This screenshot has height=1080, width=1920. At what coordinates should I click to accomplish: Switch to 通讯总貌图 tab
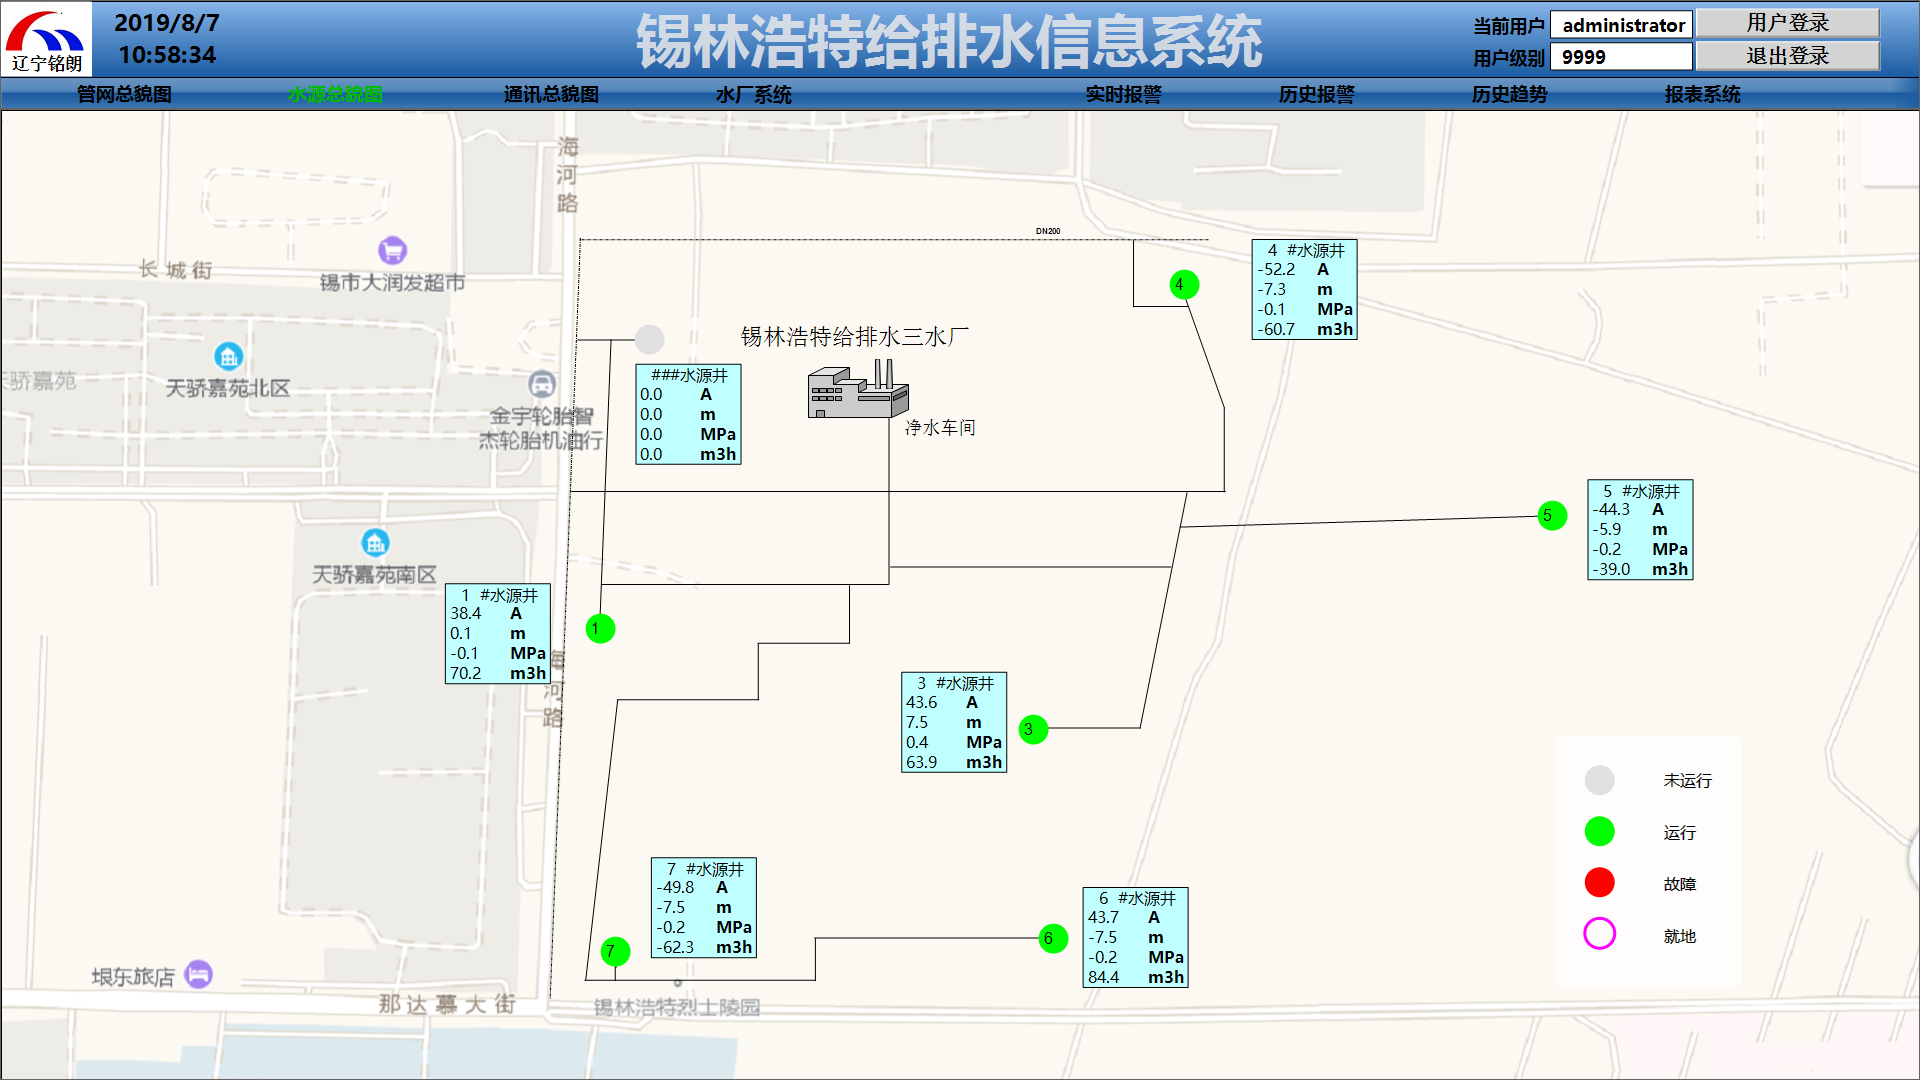(551, 95)
